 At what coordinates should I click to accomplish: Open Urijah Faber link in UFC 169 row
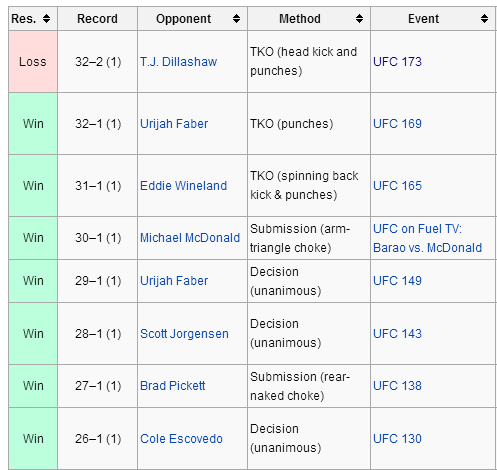[x=174, y=124]
